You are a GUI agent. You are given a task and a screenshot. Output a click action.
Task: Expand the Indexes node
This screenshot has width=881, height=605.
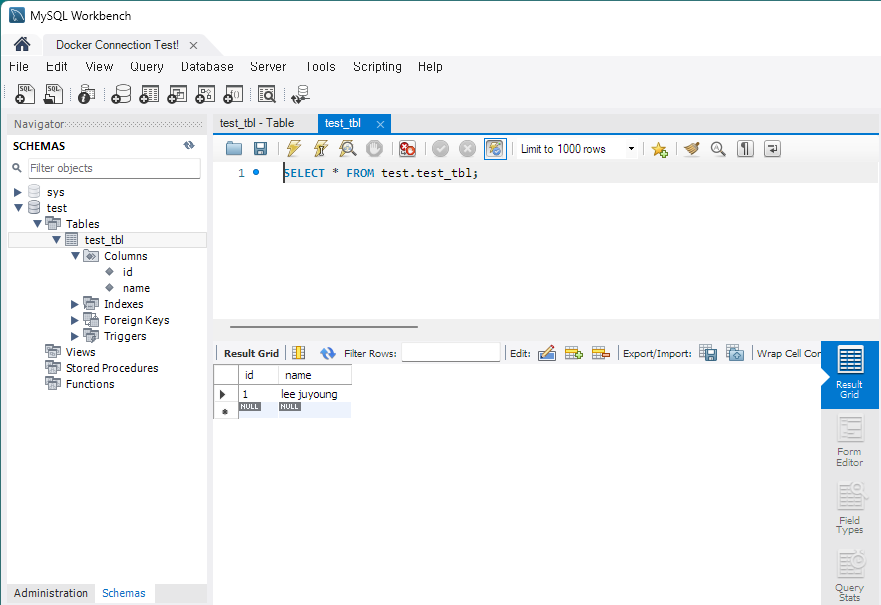tap(75, 304)
